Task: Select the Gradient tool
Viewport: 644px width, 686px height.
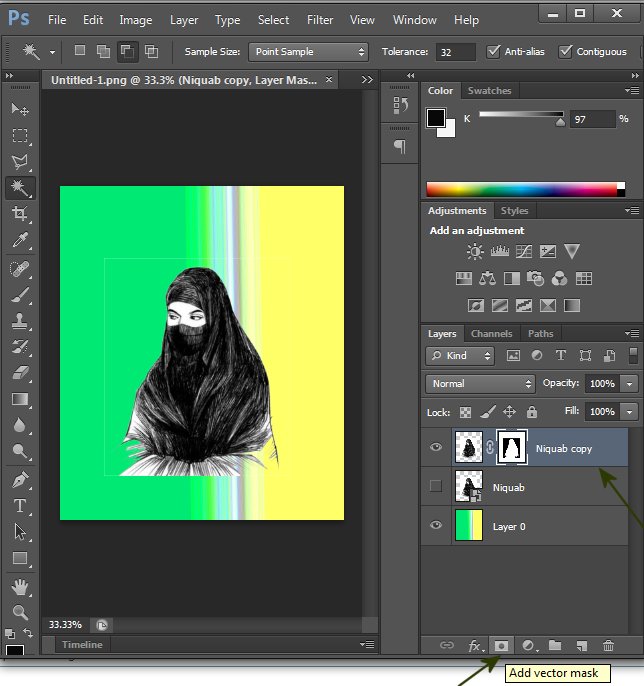Action: (x=20, y=399)
